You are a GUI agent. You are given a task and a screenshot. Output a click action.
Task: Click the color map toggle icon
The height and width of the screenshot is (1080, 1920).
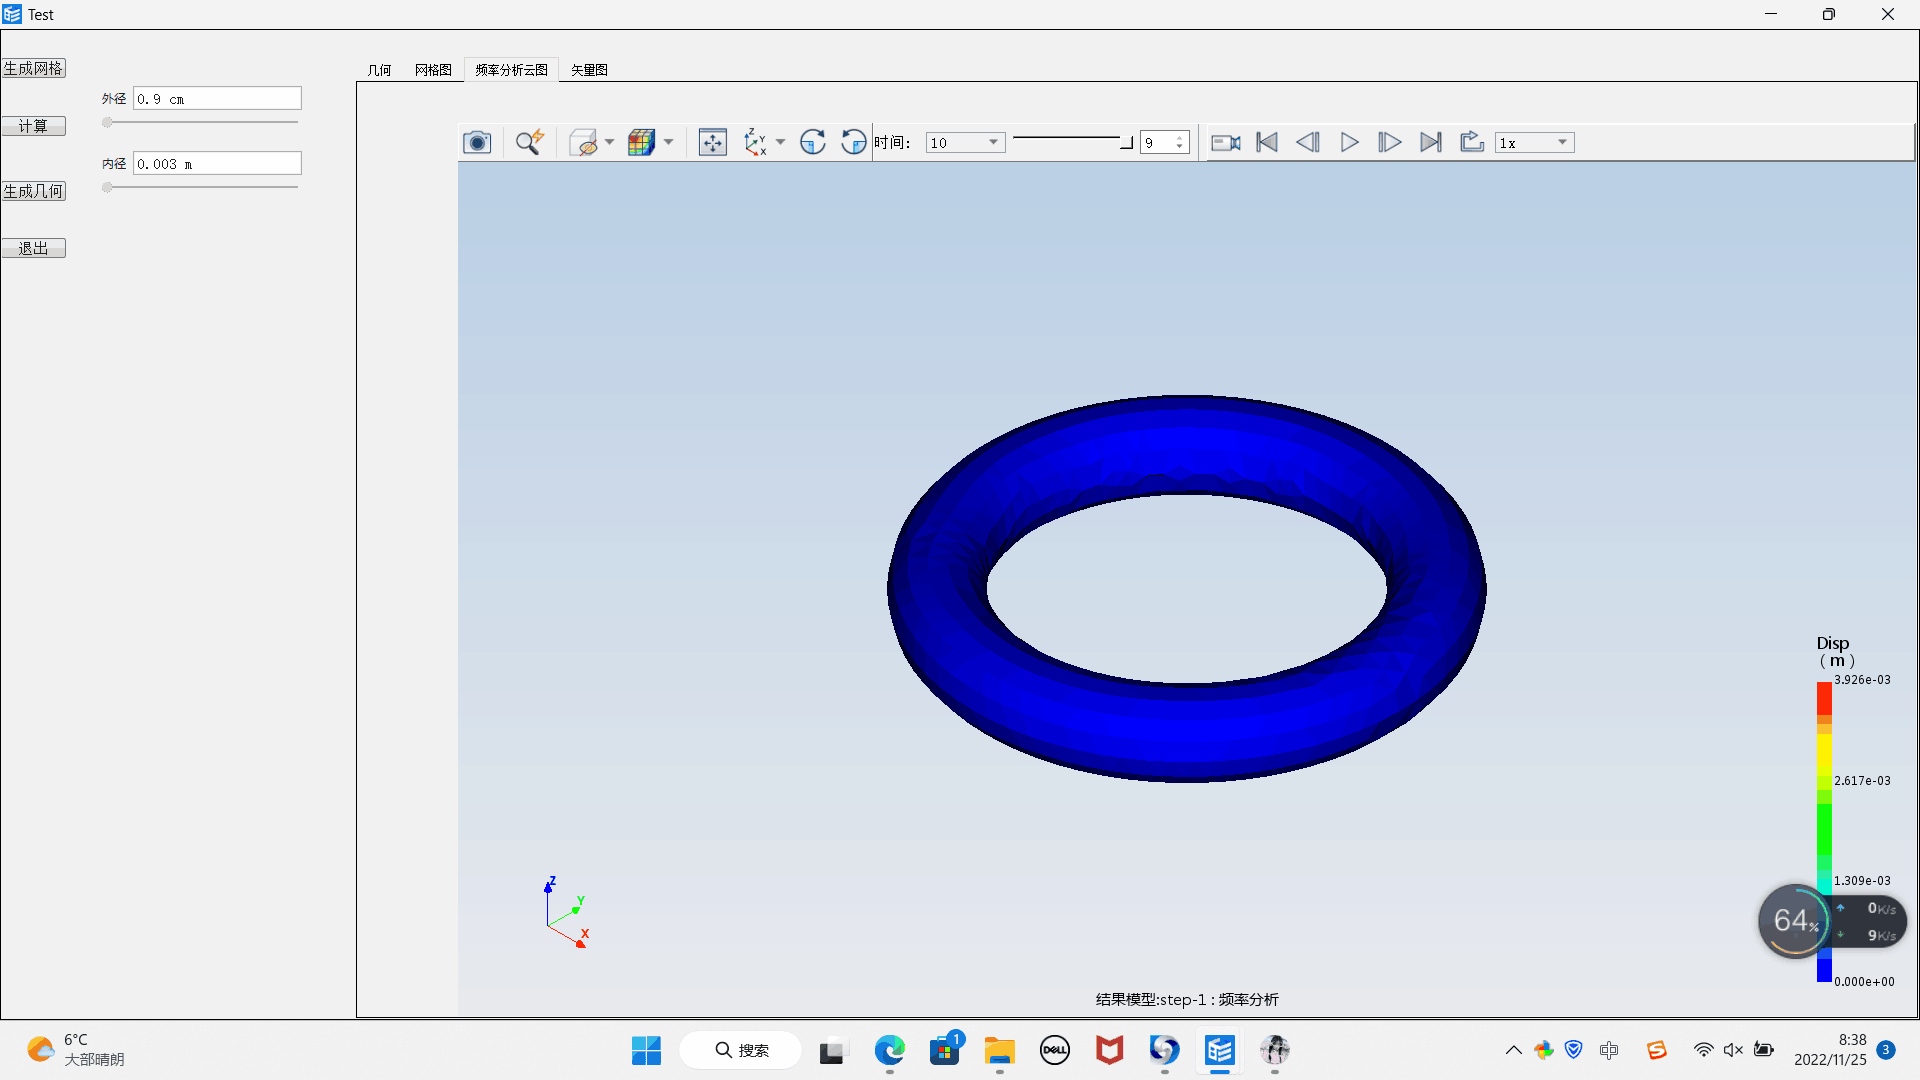pyautogui.click(x=642, y=142)
